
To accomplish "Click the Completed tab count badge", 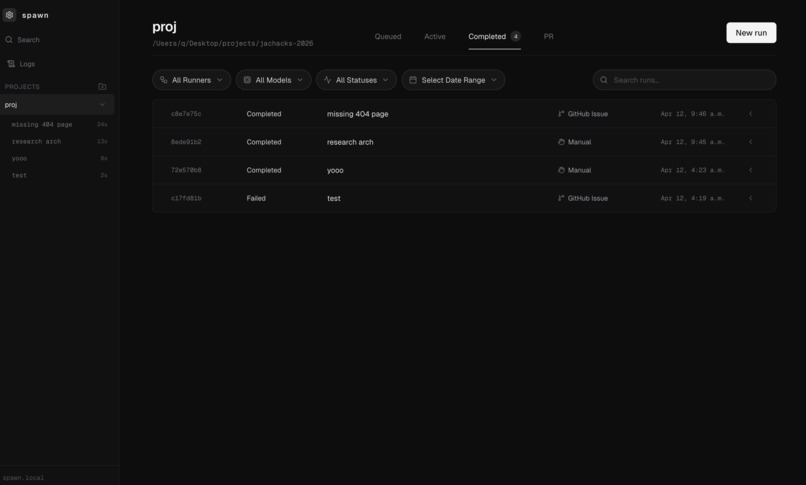I will point(516,36).
